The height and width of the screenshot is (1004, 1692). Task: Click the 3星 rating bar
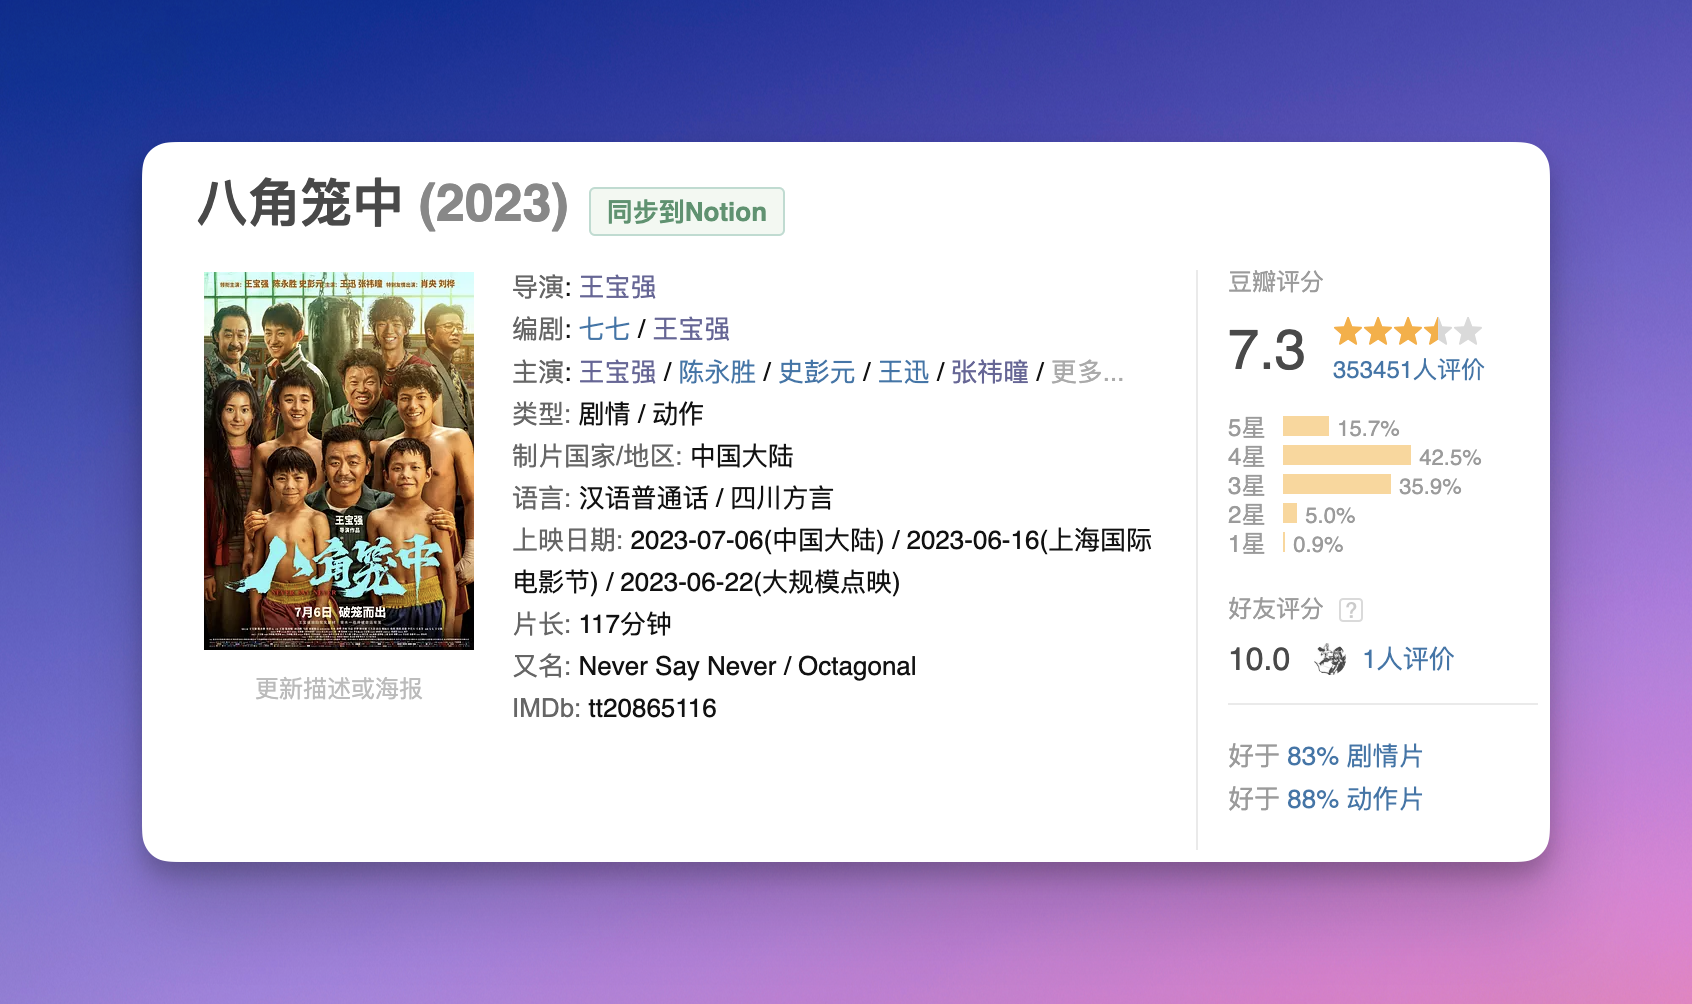tap(1336, 485)
